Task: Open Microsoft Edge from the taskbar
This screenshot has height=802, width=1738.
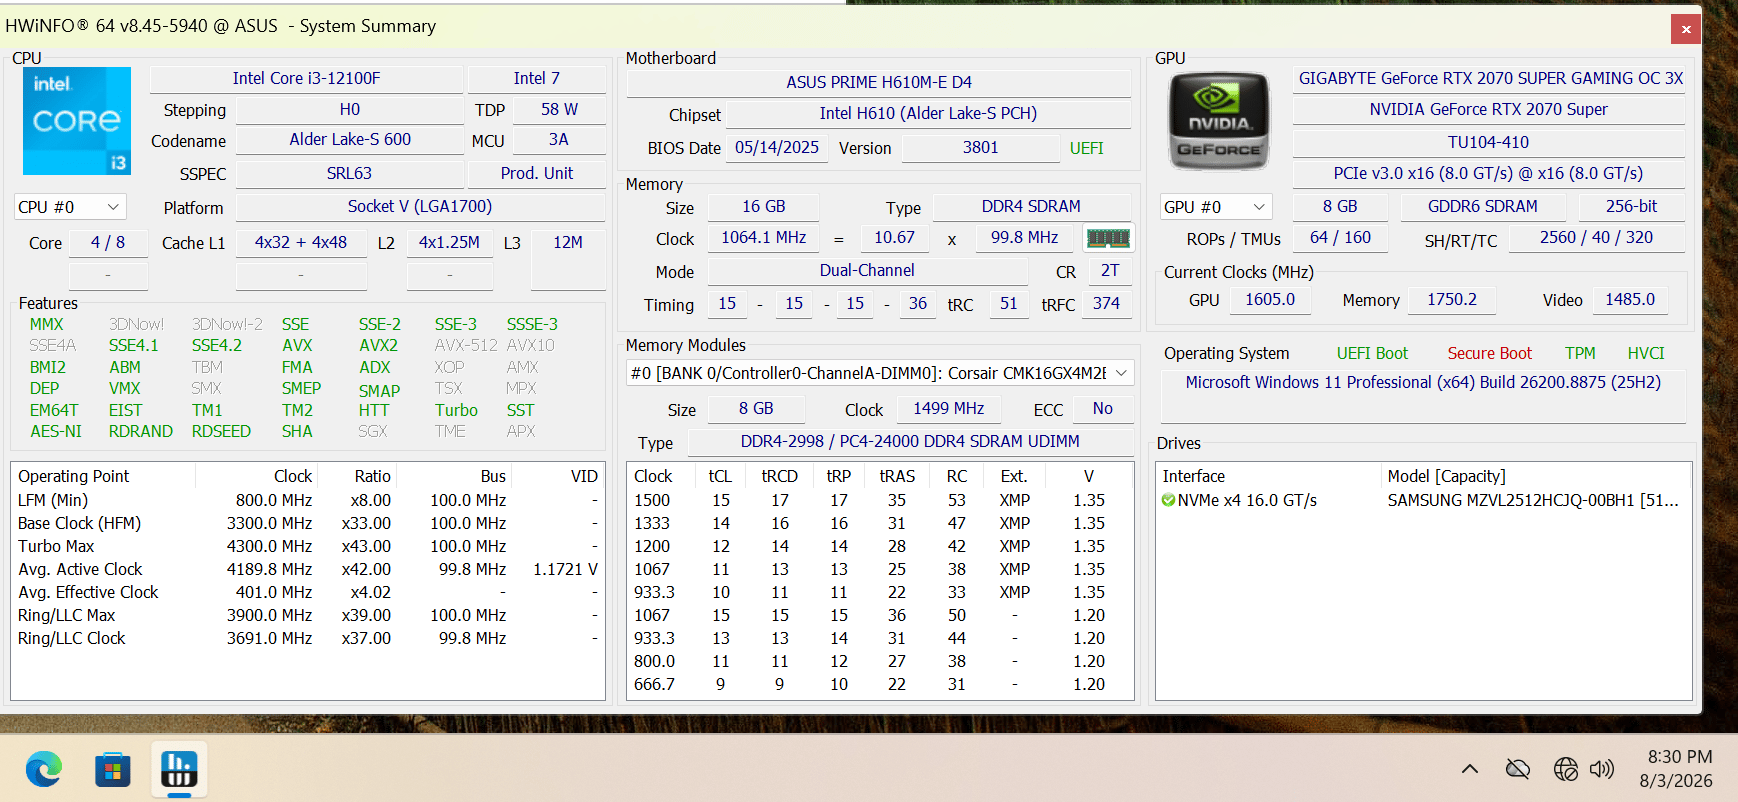Action: 44,769
